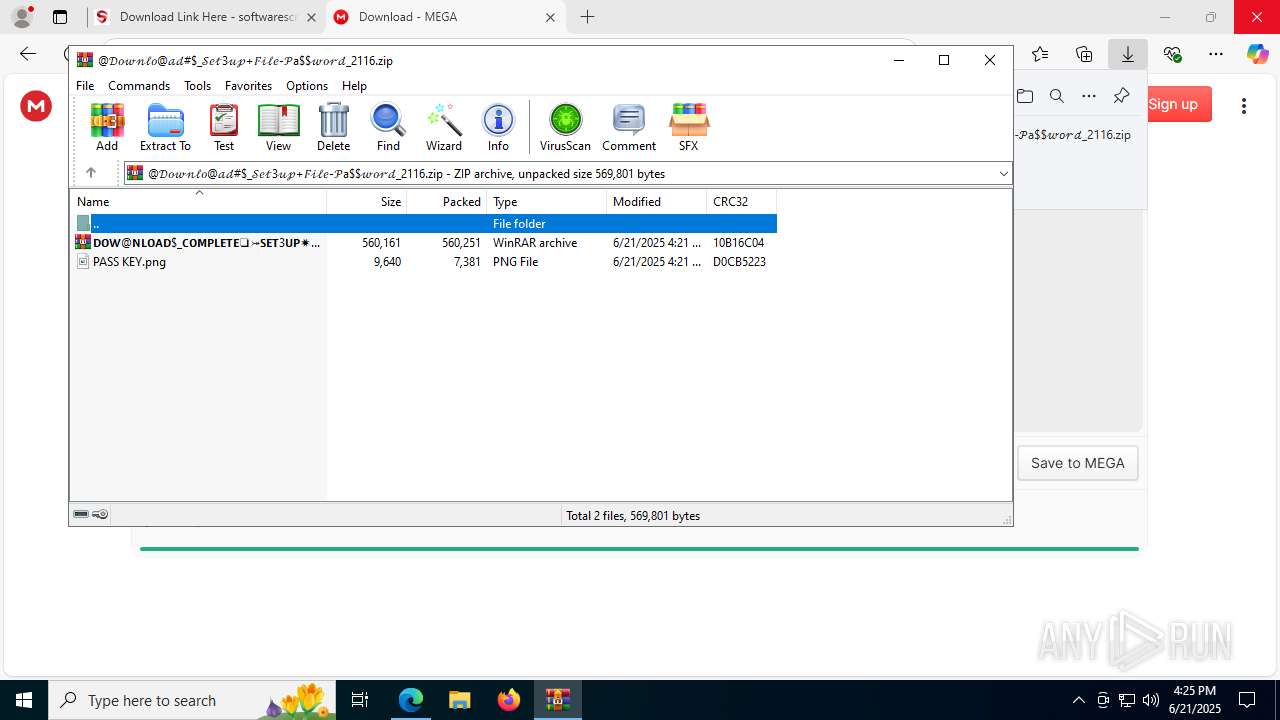
Task: Sort by the Packed column header
Action: 447,201
